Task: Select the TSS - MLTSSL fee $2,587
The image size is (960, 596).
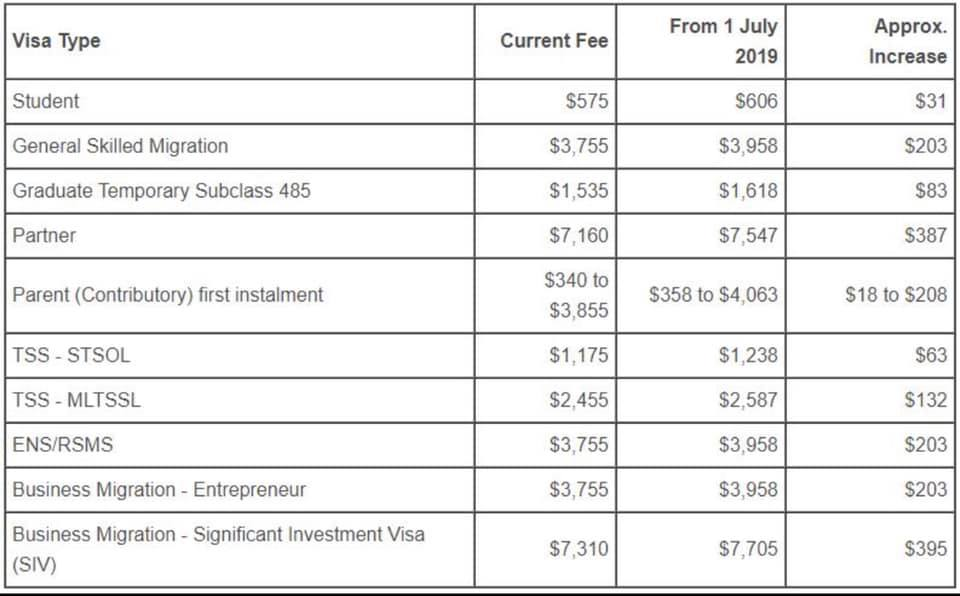Action: 747,400
